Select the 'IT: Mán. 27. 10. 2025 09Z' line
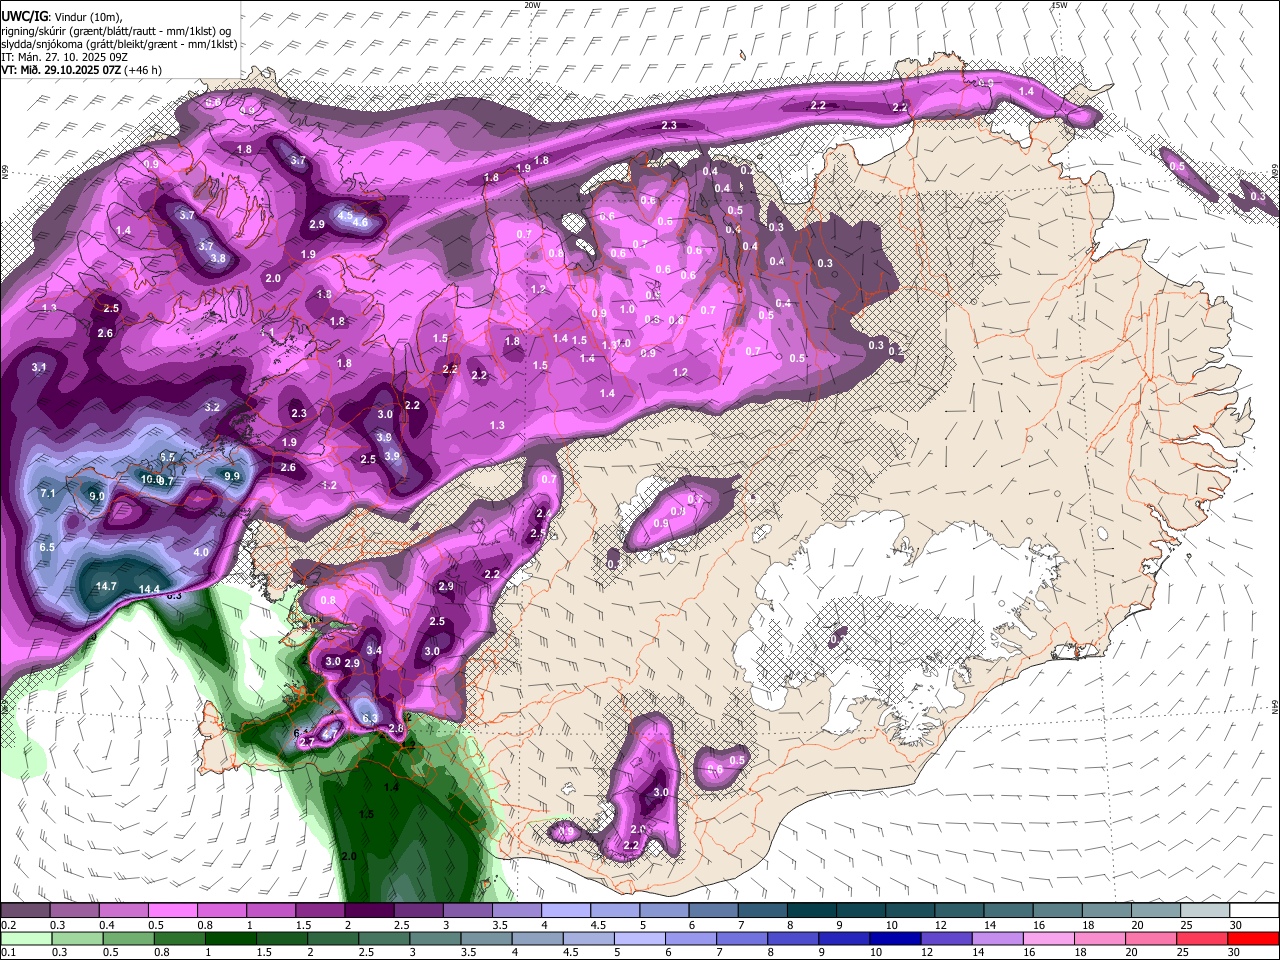Screen dimensions: 1280x960 click(64, 57)
